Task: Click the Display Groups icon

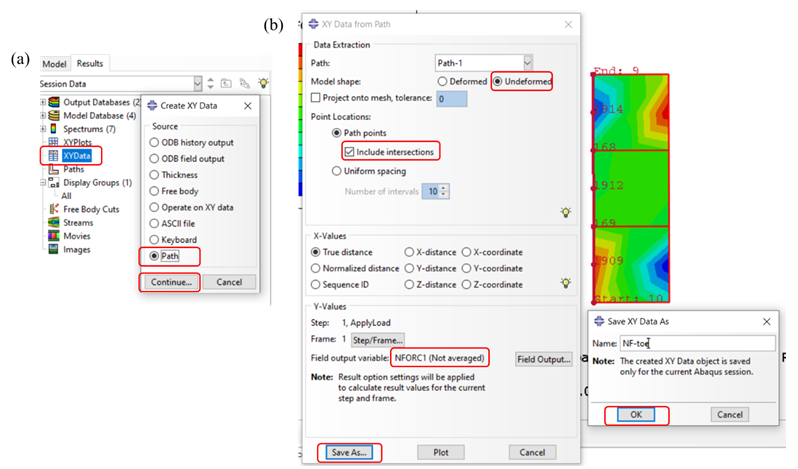Action: (53, 183)
